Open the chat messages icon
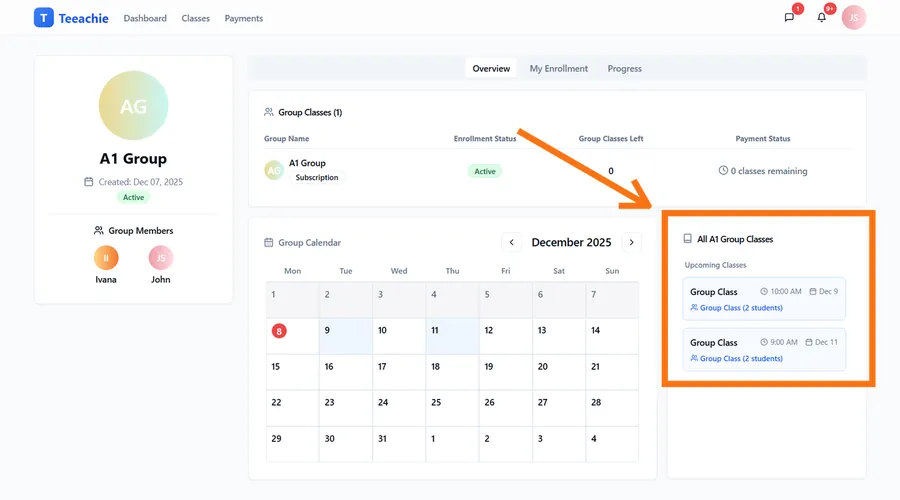 click(789, 18)
